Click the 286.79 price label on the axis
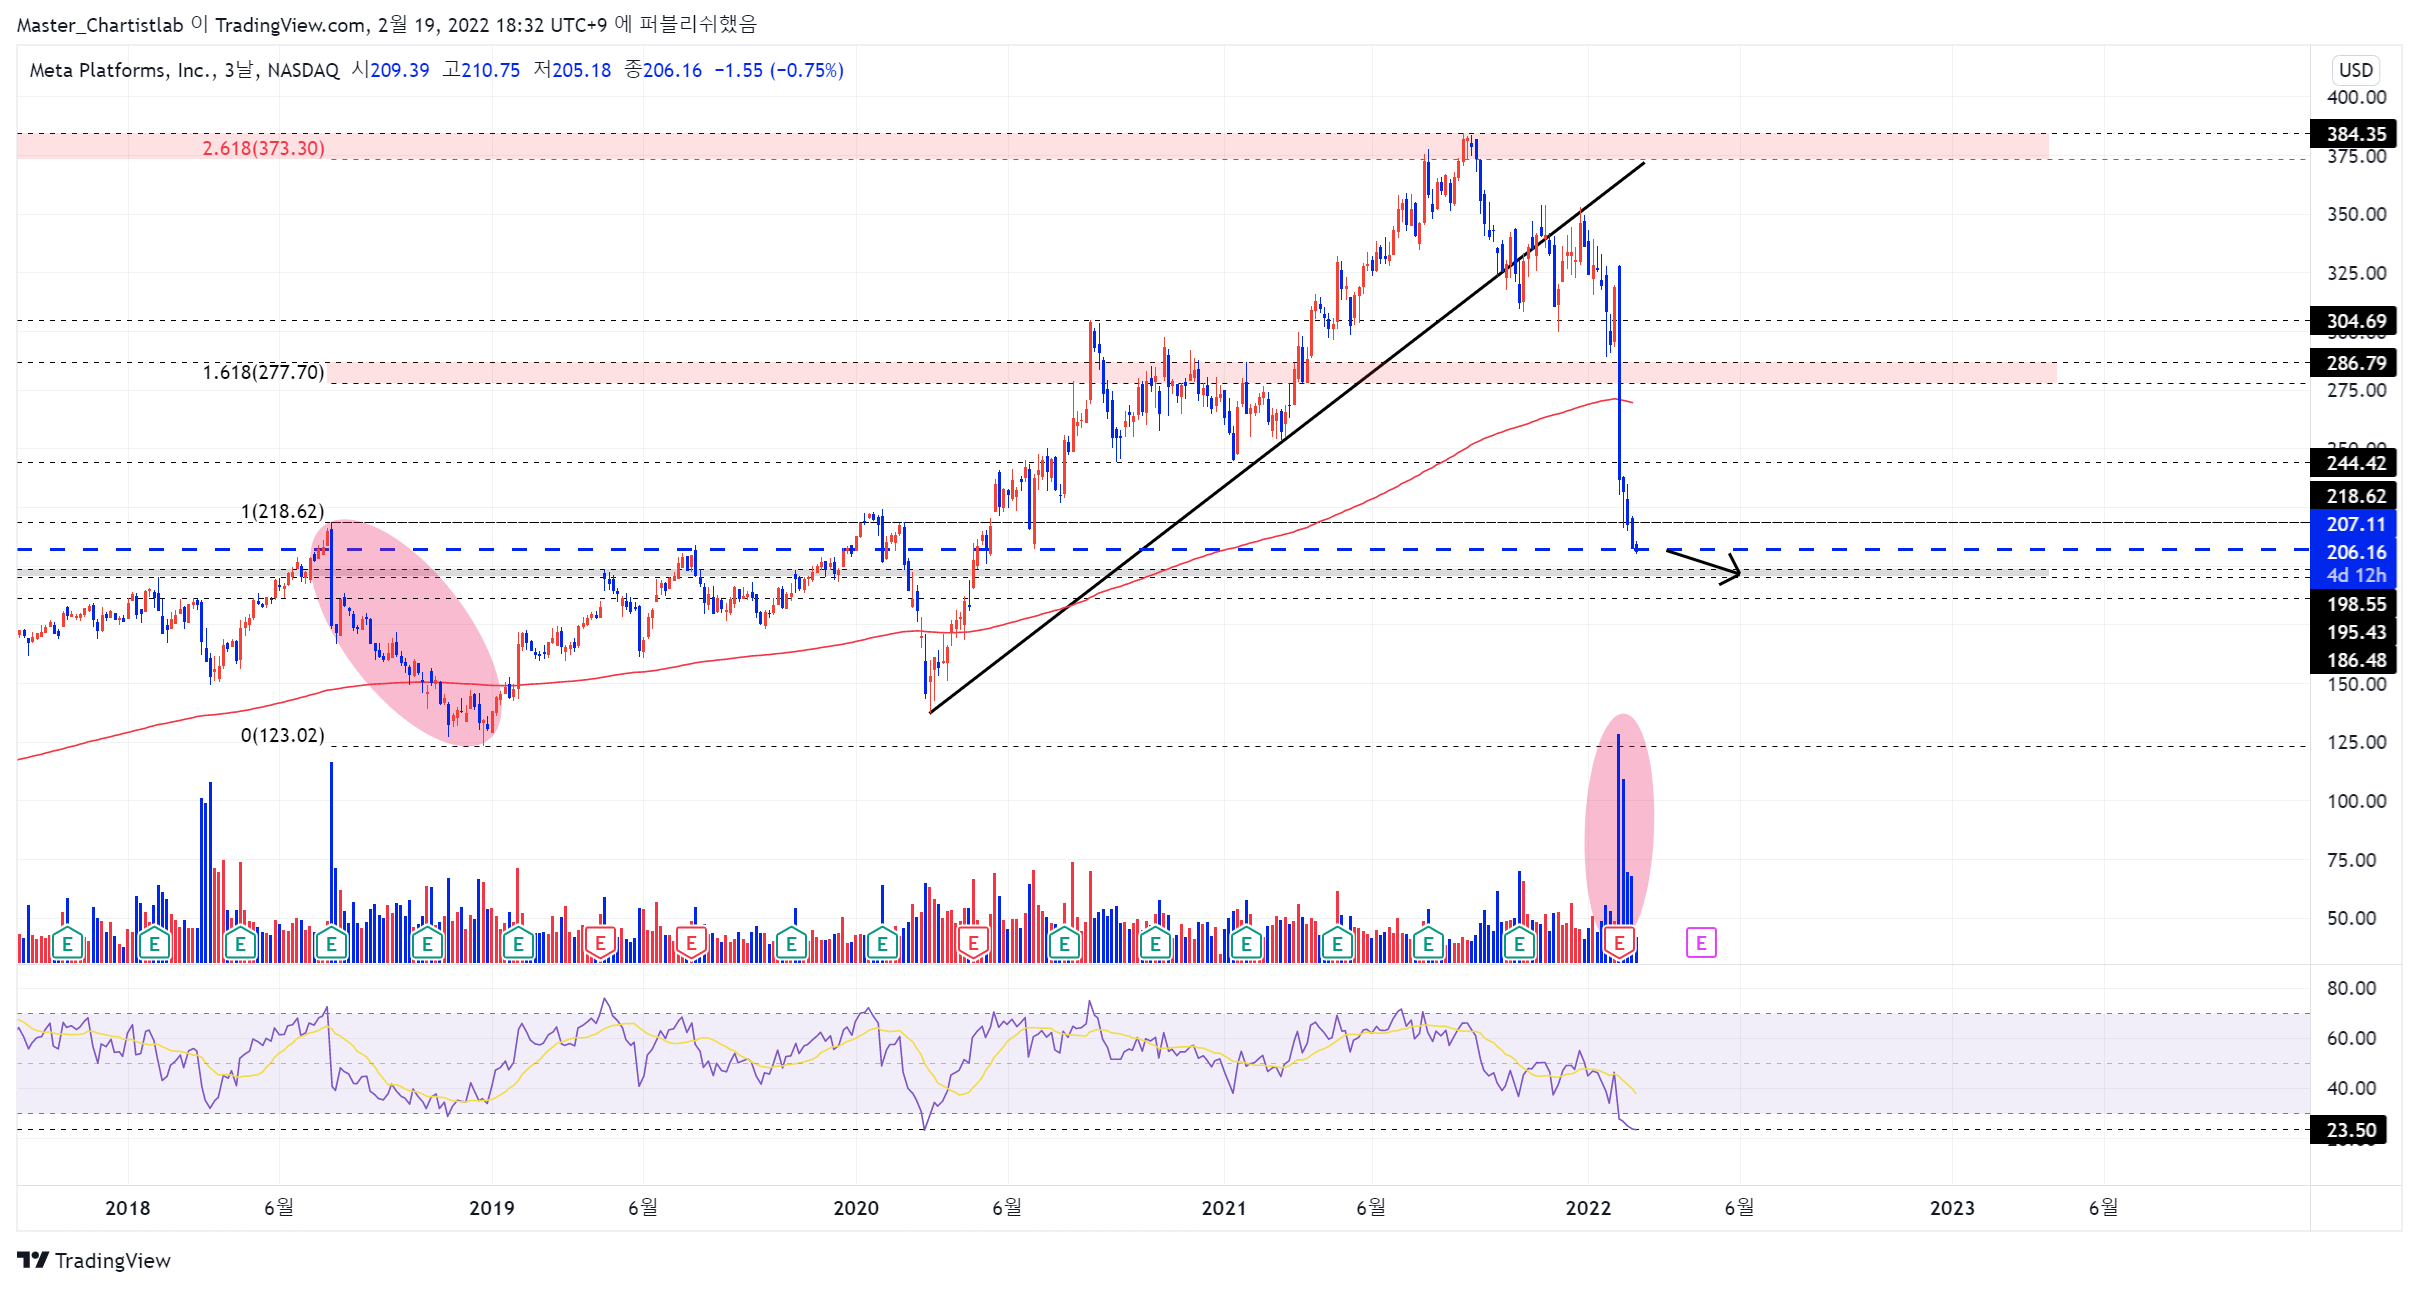The height and width of the screenshot is (1289, 2419). coord(2355,363)
